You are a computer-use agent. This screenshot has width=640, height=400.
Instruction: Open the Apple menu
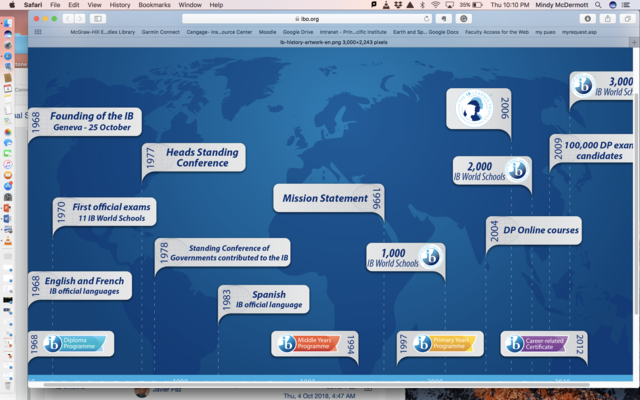click(x=11, y=5)
